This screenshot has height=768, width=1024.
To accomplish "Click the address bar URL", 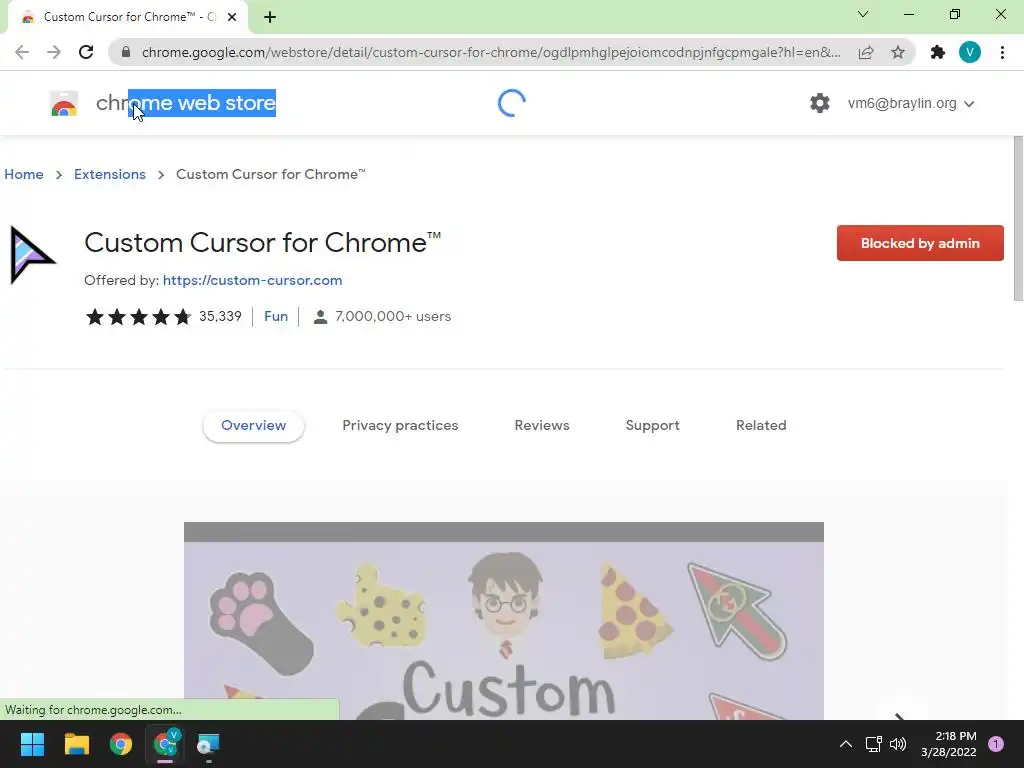I will click(x=491, y=52).
